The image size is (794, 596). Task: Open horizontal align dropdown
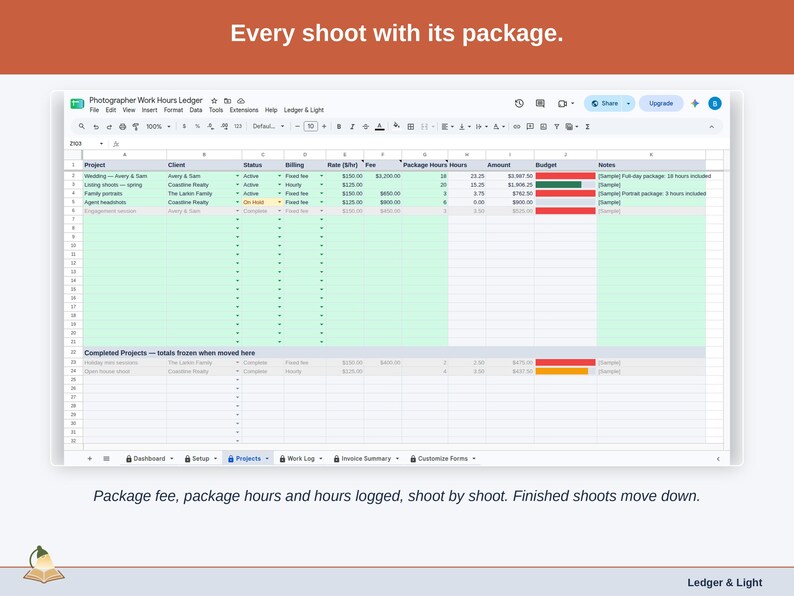click(447, 127)
